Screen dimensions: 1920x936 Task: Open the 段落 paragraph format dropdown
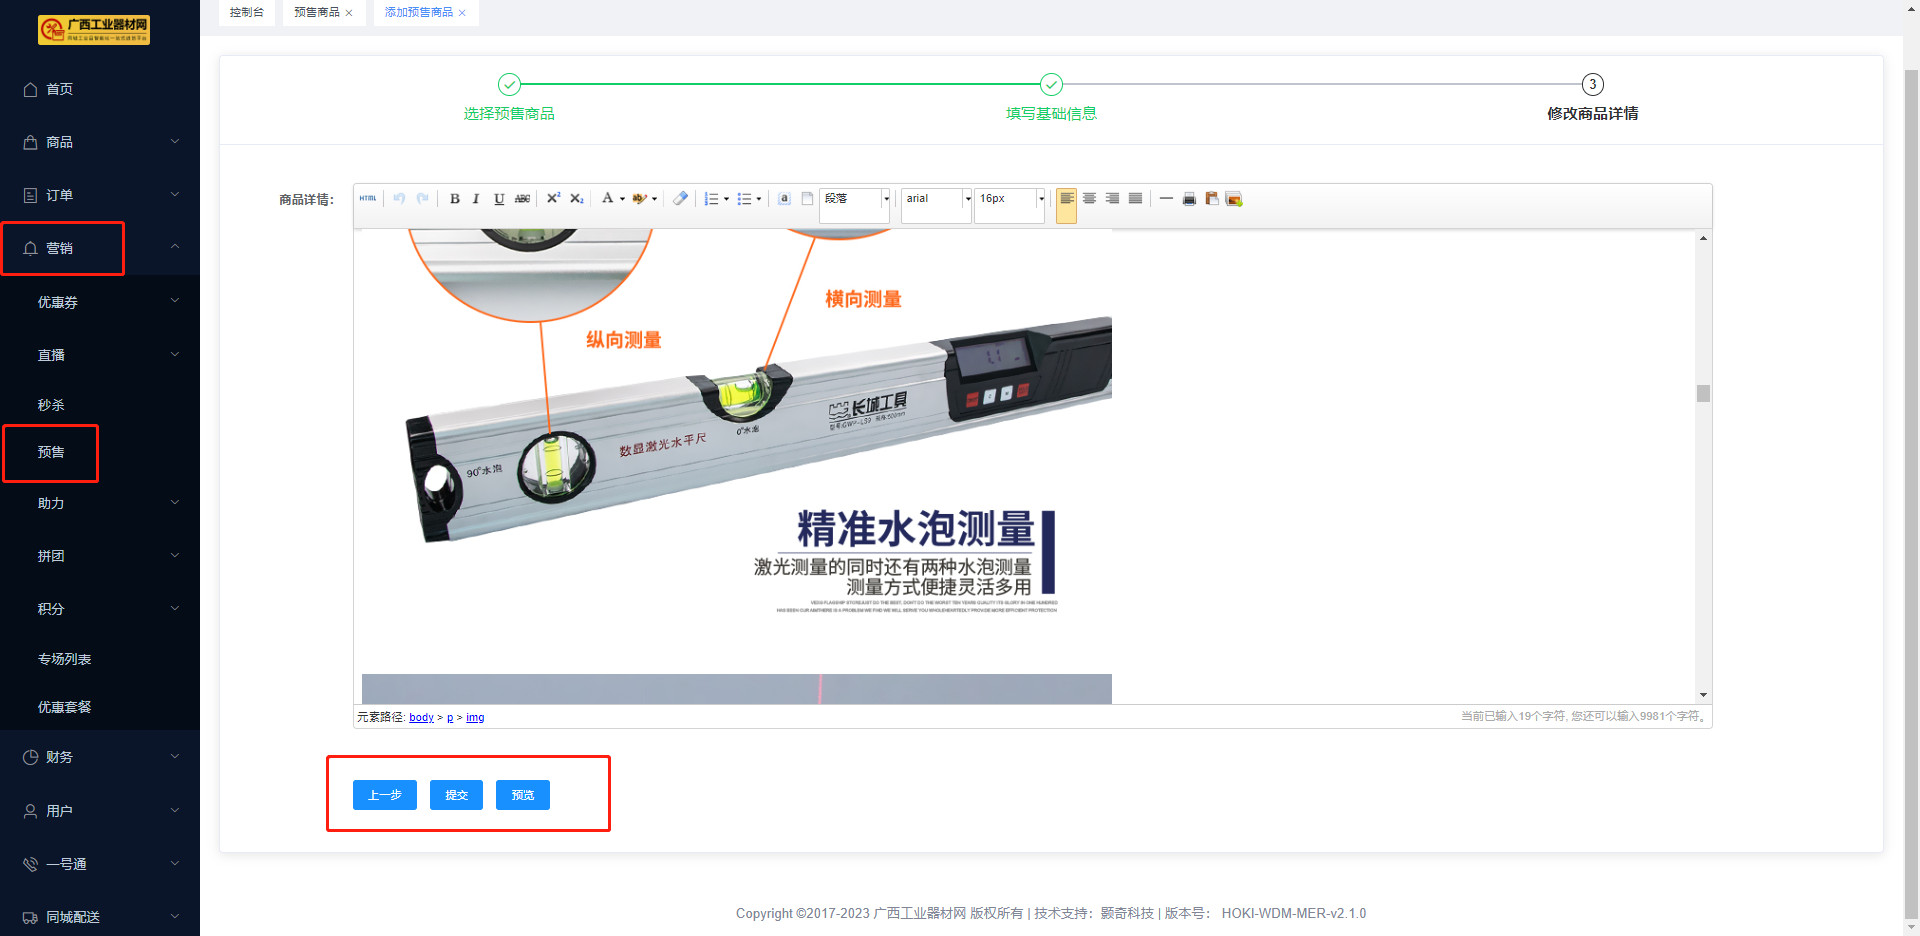pos(855,199)
